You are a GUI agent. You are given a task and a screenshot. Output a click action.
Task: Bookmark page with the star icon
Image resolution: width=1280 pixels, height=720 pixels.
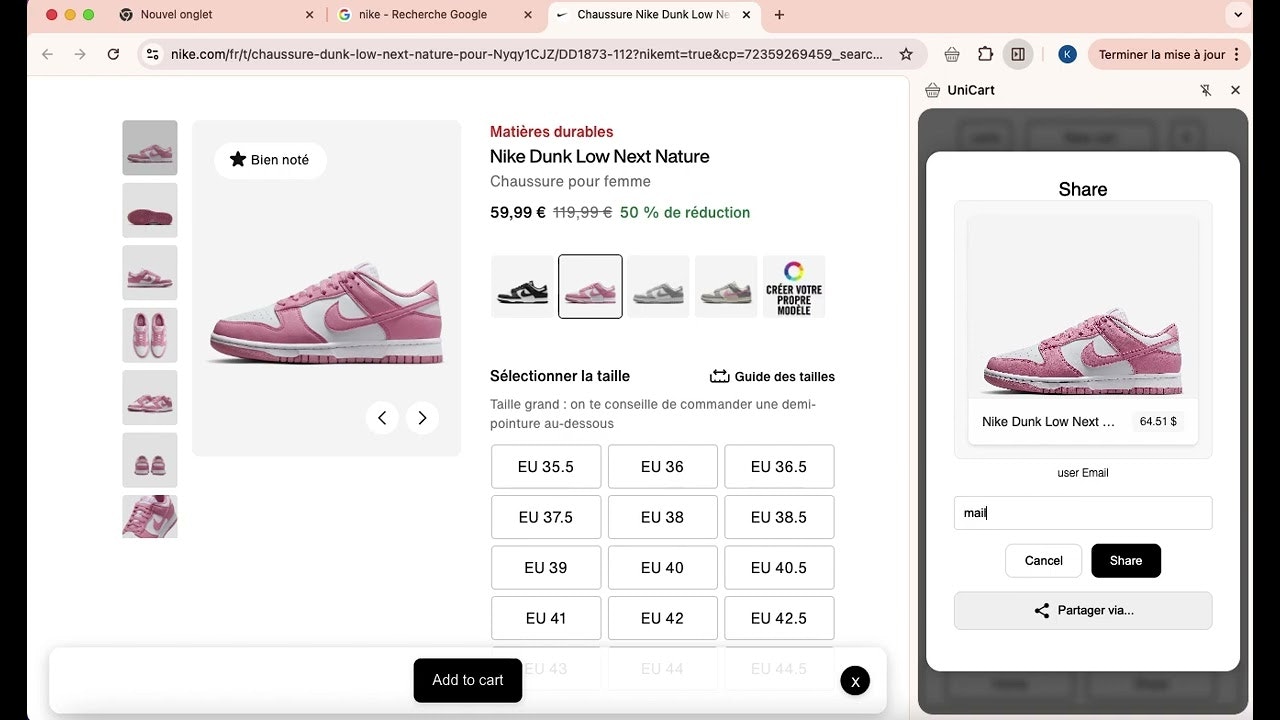(x=906, y=54)
